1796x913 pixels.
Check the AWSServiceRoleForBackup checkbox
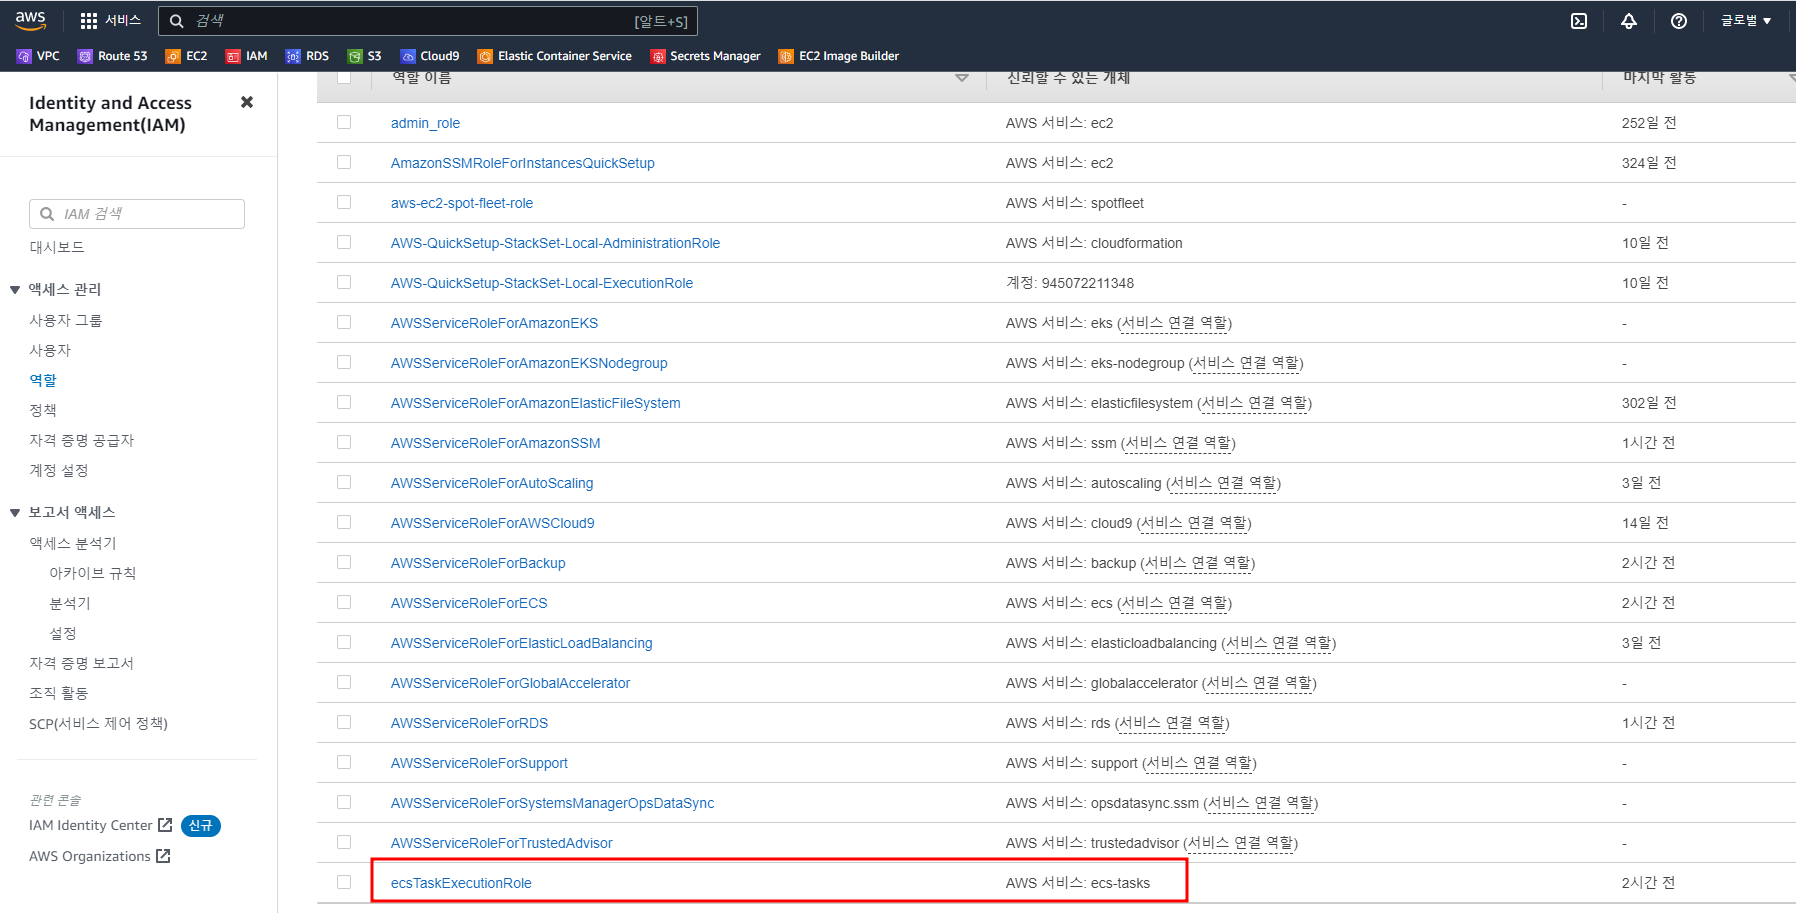click(344, 562)
